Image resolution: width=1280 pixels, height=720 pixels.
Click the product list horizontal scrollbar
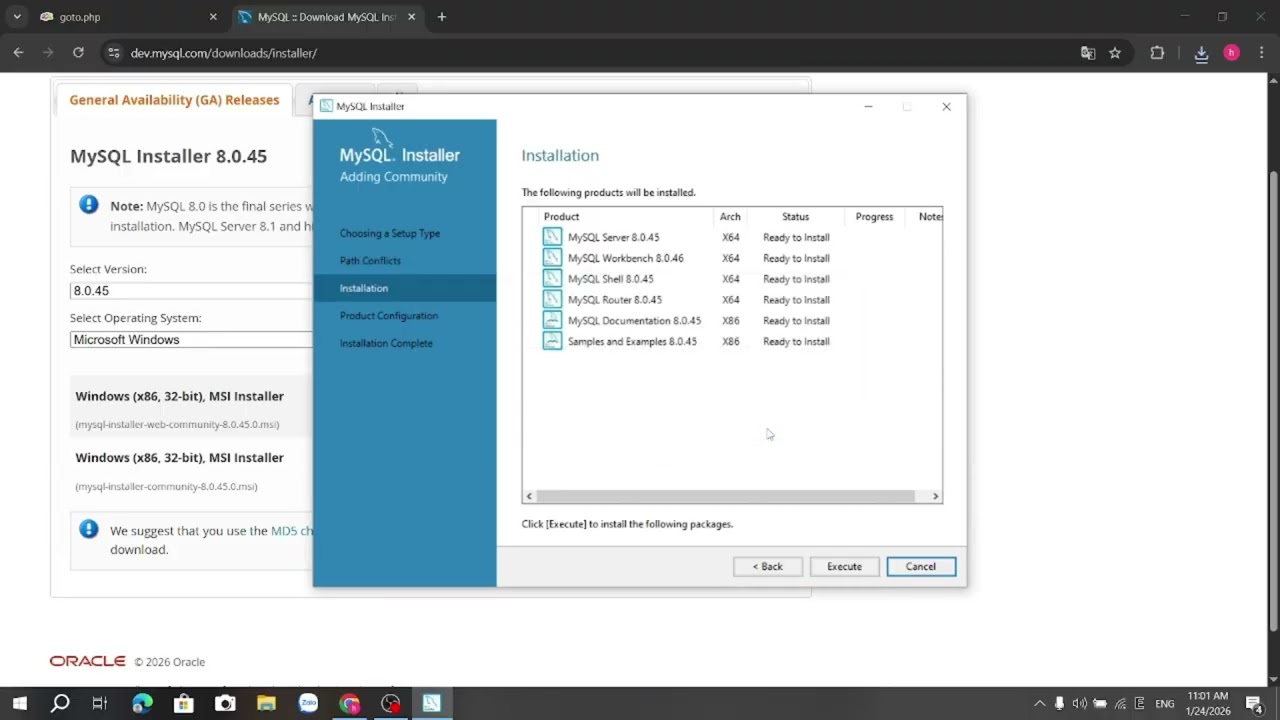725,496
